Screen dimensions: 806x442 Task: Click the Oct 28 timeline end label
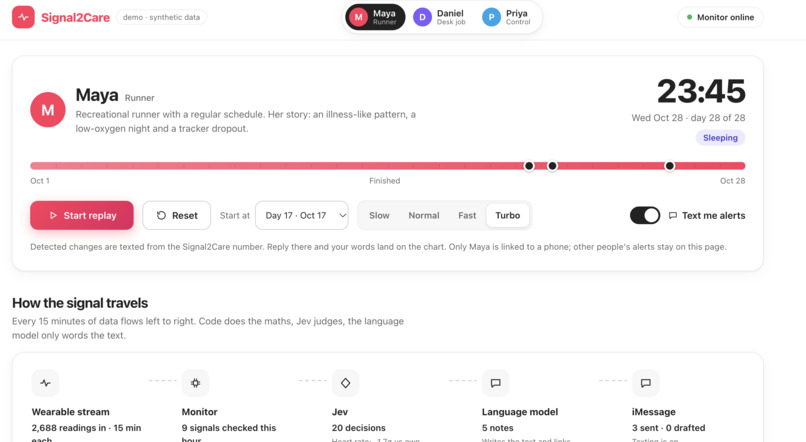pyautogui.click(x=732, y=181)
